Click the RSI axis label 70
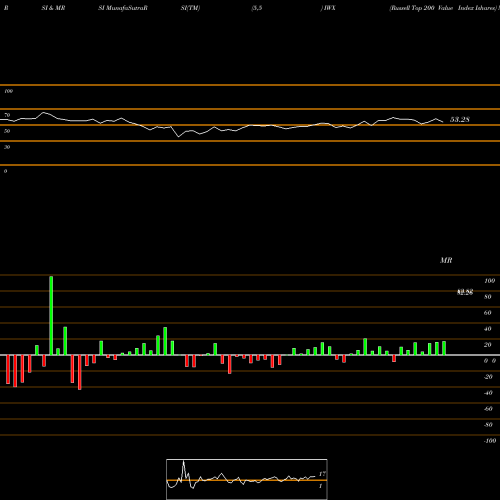The image size is (500, 500). point(7,115)
